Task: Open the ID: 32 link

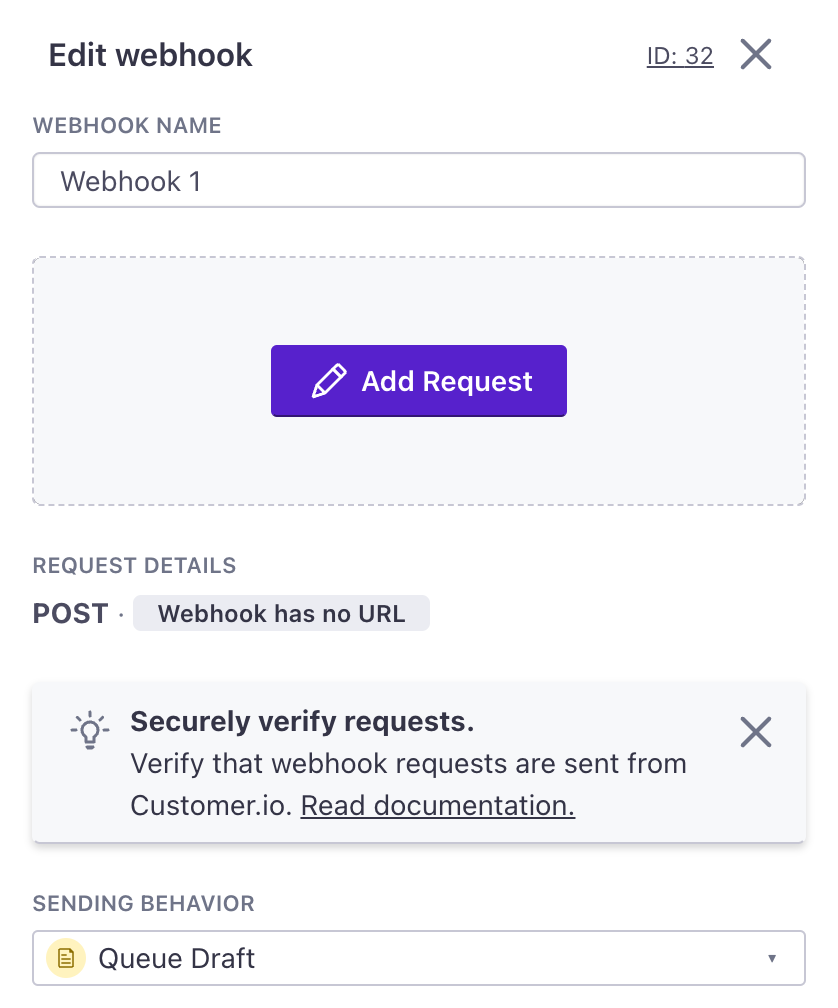Action: click(x=680, y=56)
